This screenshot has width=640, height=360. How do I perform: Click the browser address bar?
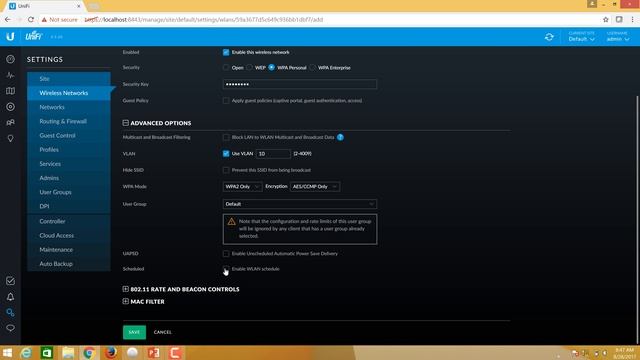[318, 19]
